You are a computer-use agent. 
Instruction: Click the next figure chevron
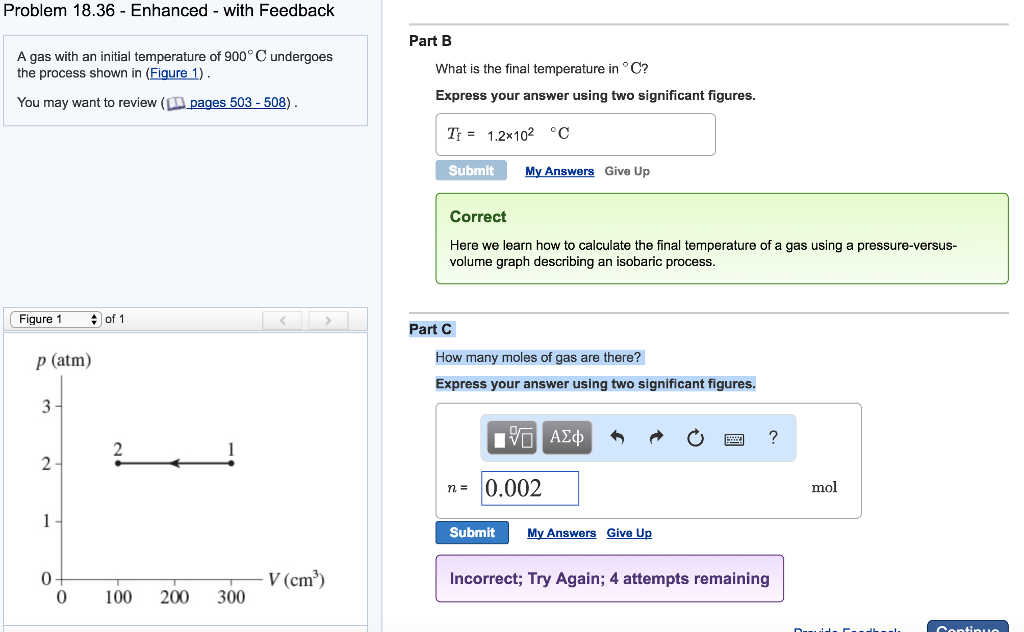(x=328, y=319)
